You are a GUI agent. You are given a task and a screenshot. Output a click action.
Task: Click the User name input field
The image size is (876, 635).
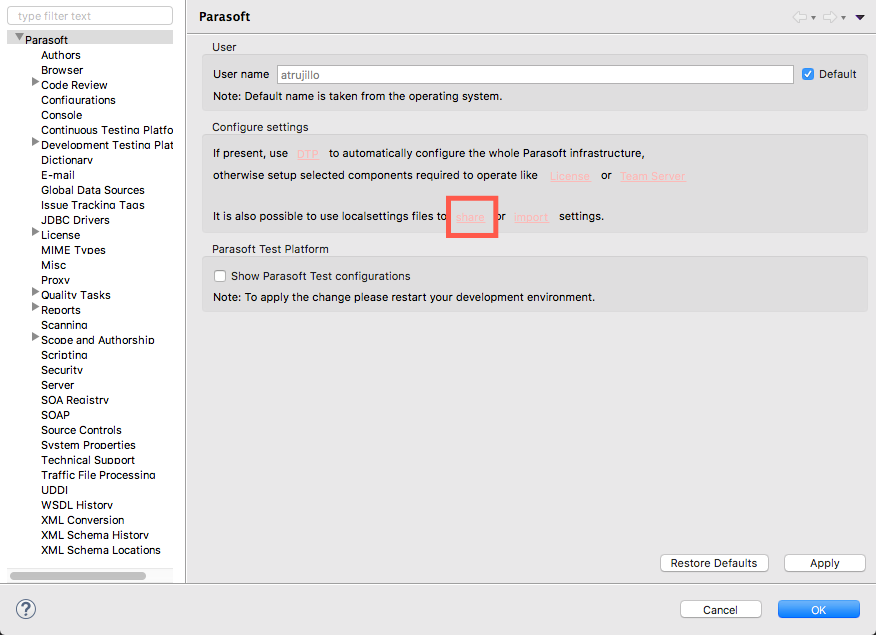click(535, 74)
